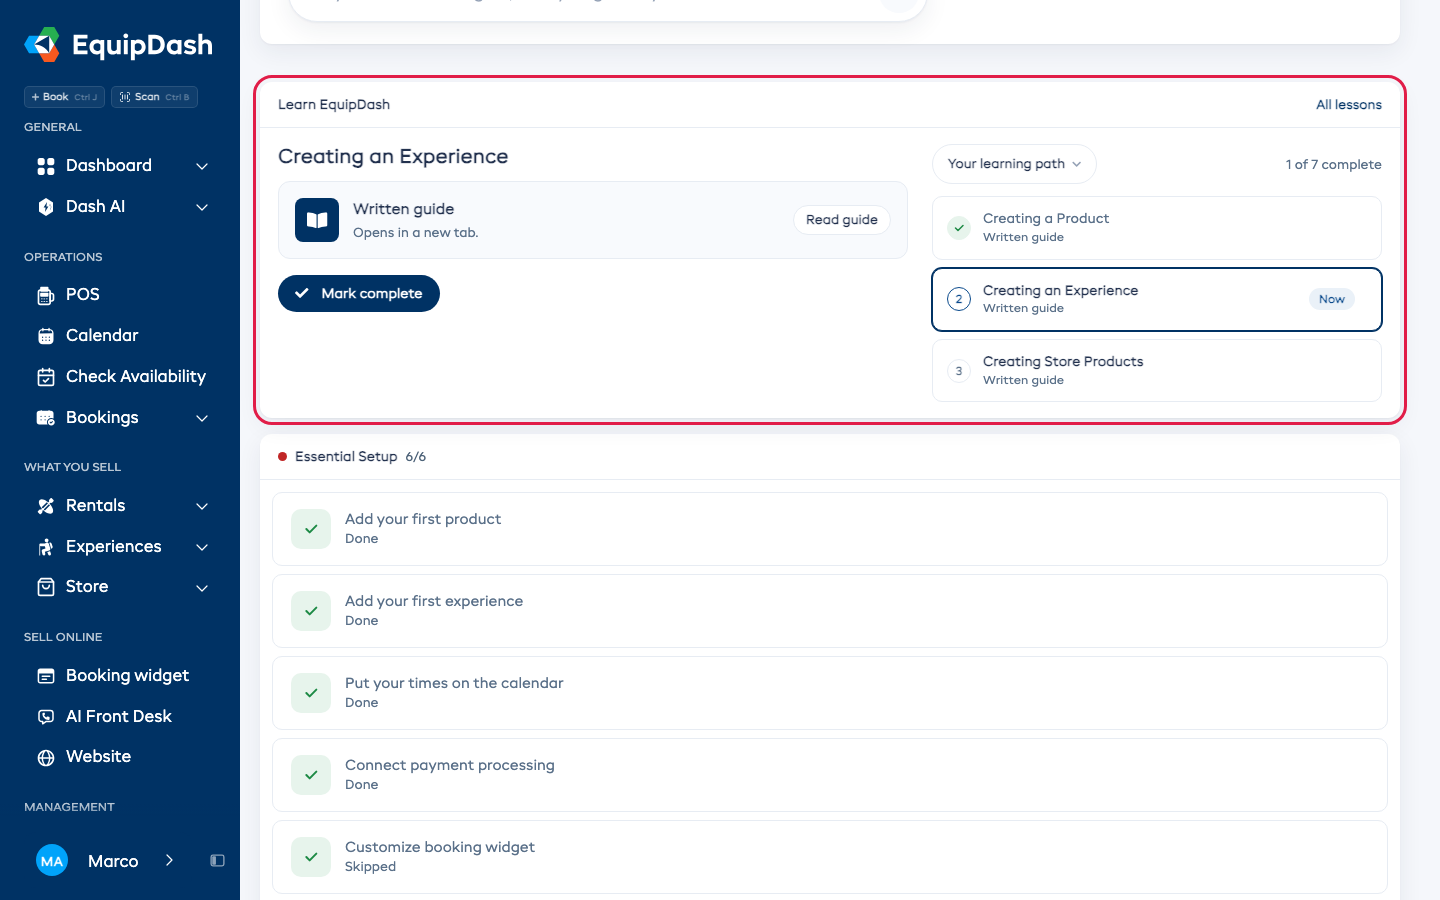1440x900 pixels.
Task: Expand the Rentals submenu chevron
Action: (202, 506)
